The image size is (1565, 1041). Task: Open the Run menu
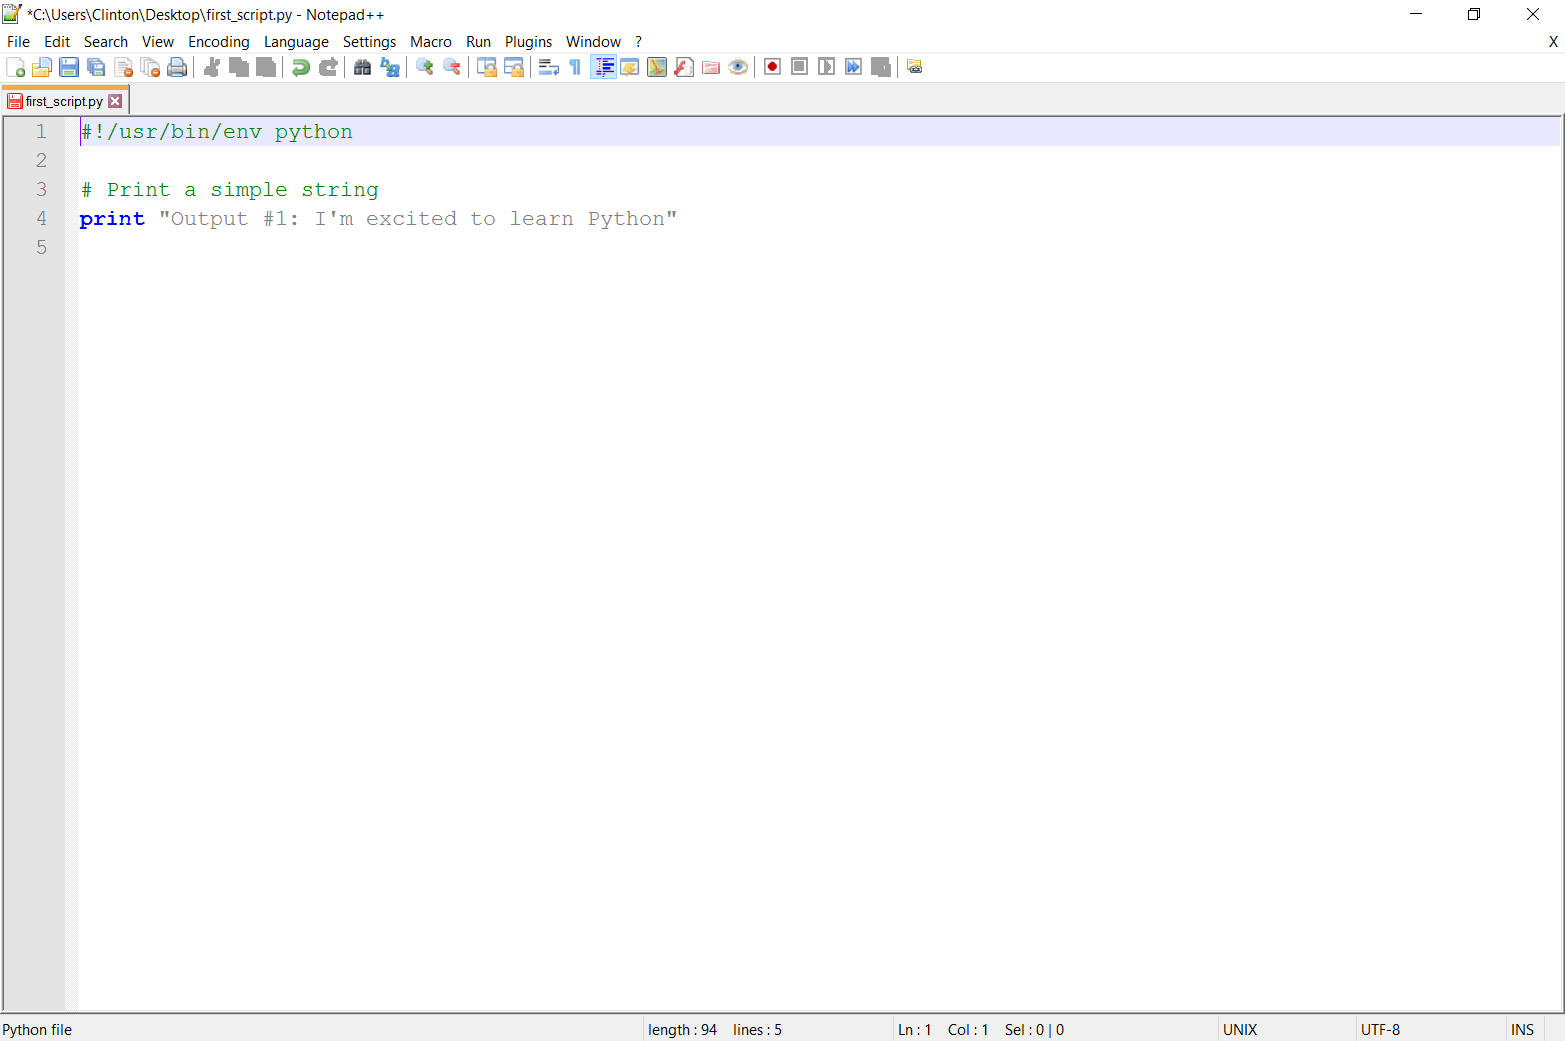[x=479, y=42]
